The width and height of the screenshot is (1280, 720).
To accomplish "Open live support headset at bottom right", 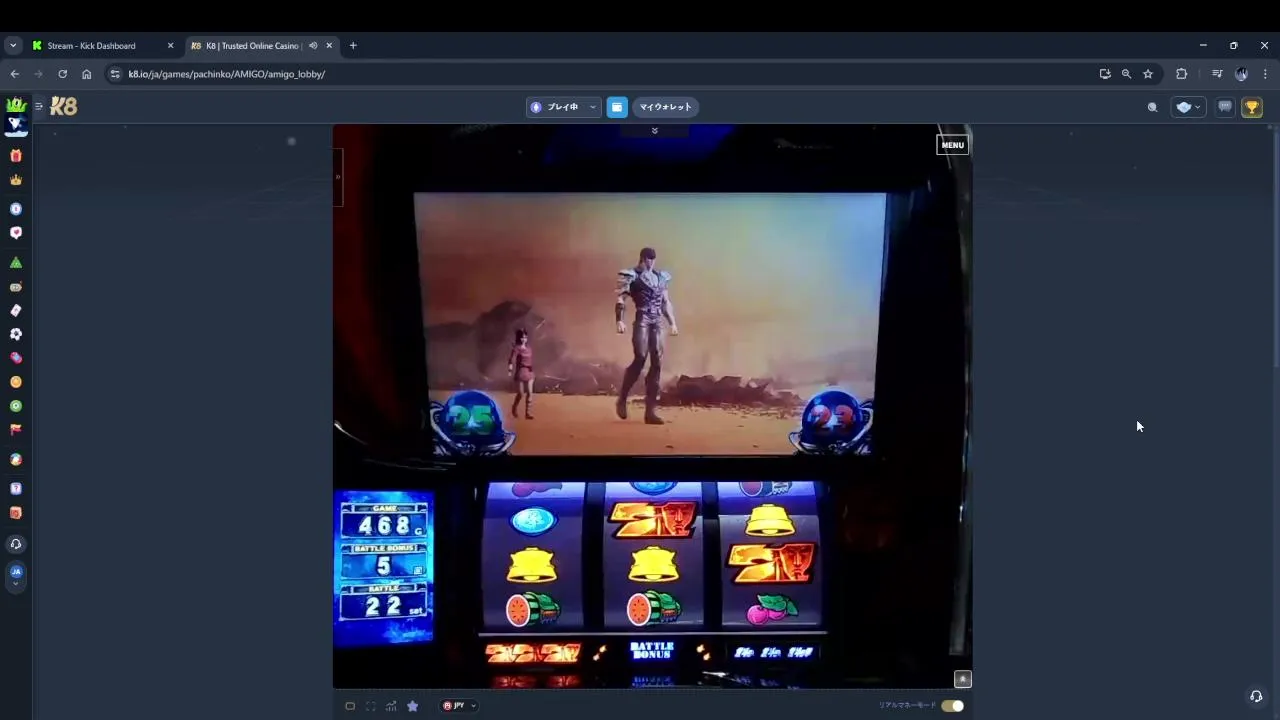I will [1256, 696].
